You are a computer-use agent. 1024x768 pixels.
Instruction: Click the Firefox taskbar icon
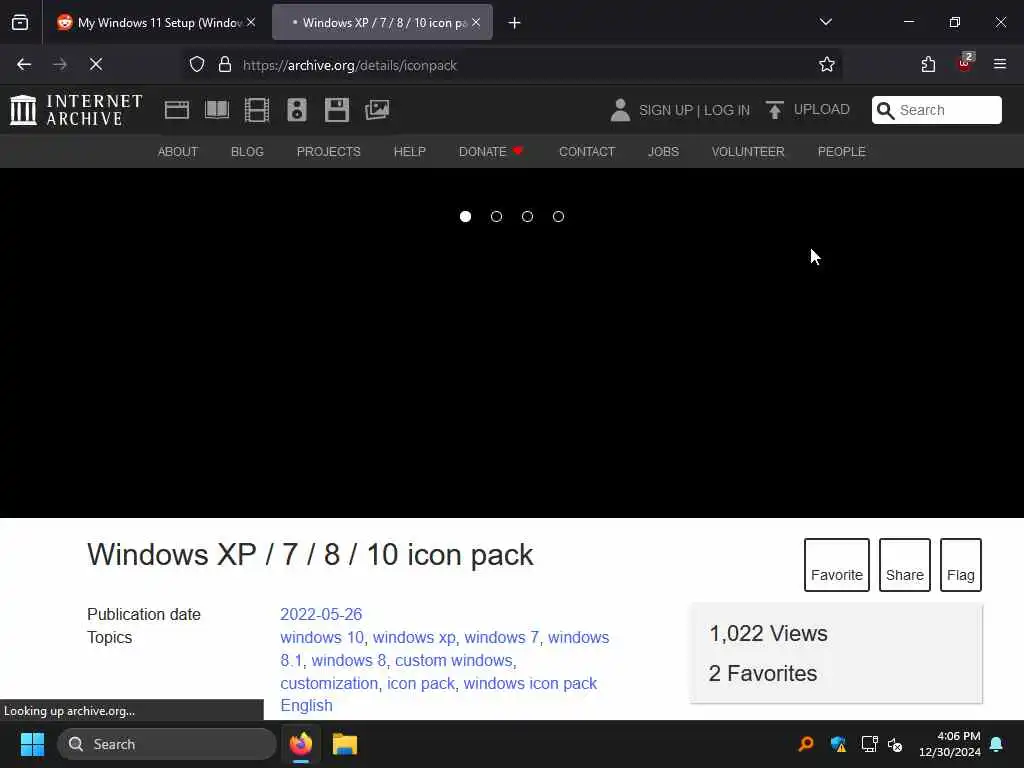coord(301,744)
